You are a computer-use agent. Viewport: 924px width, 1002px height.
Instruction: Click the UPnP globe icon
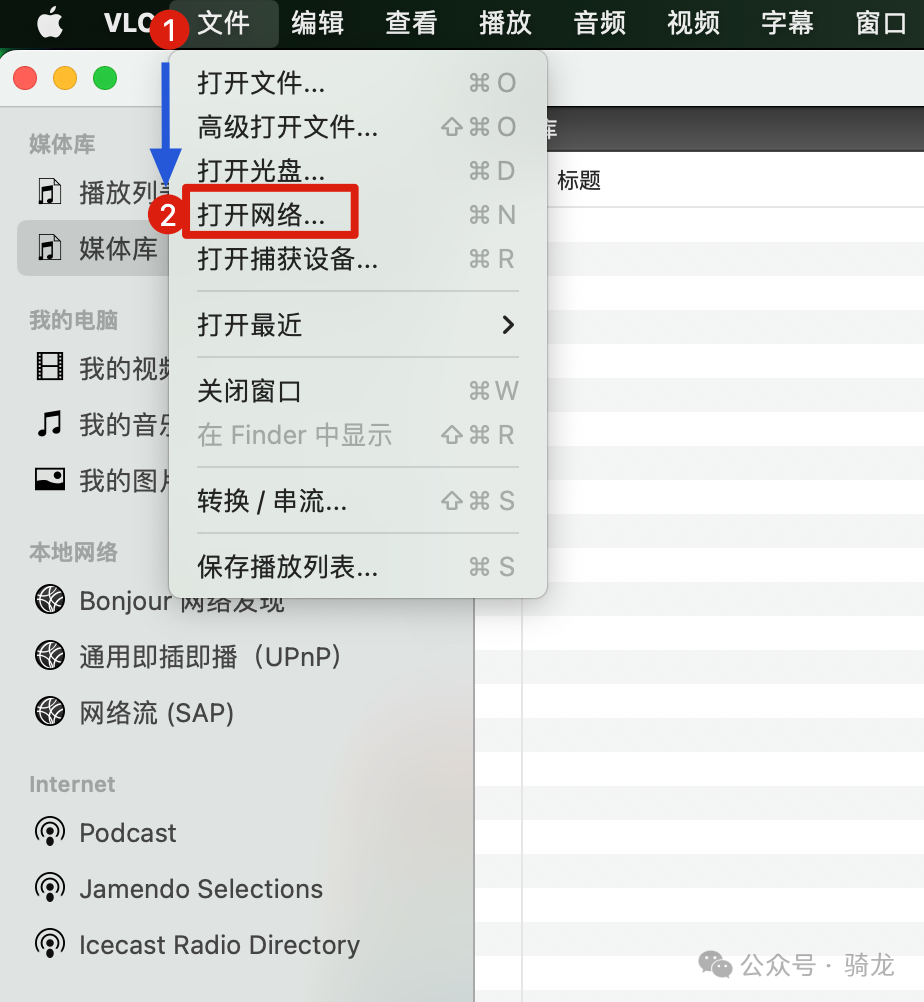coord(50,656)
